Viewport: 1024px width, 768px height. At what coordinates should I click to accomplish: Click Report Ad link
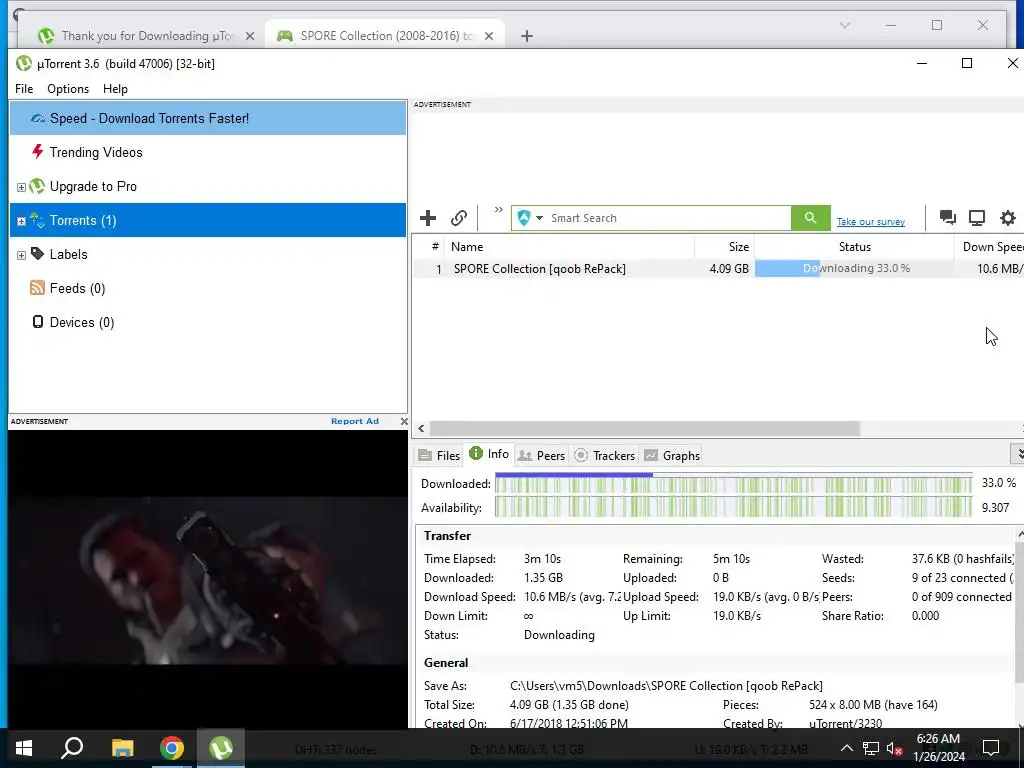click(355, 421)
